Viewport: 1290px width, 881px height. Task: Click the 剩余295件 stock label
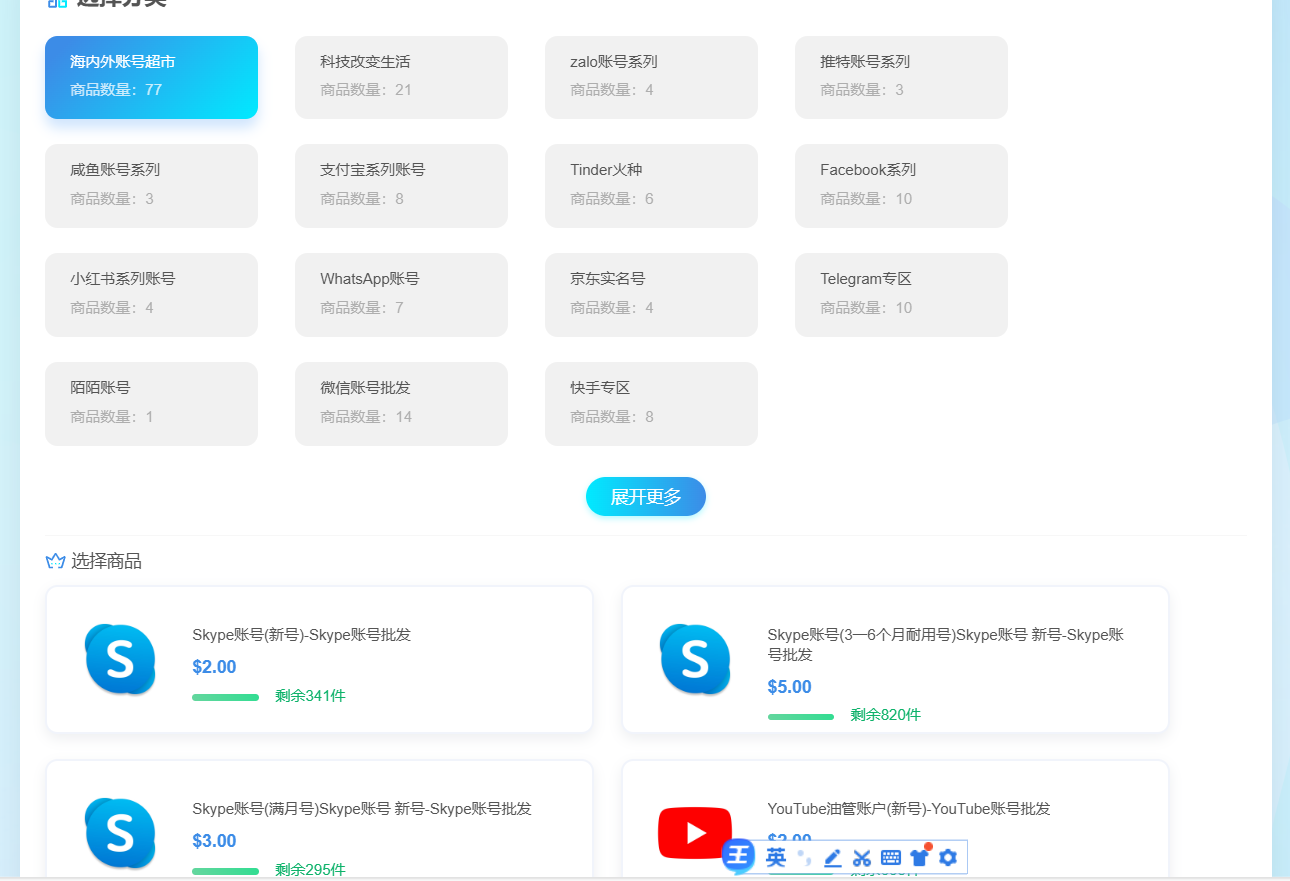310,870
